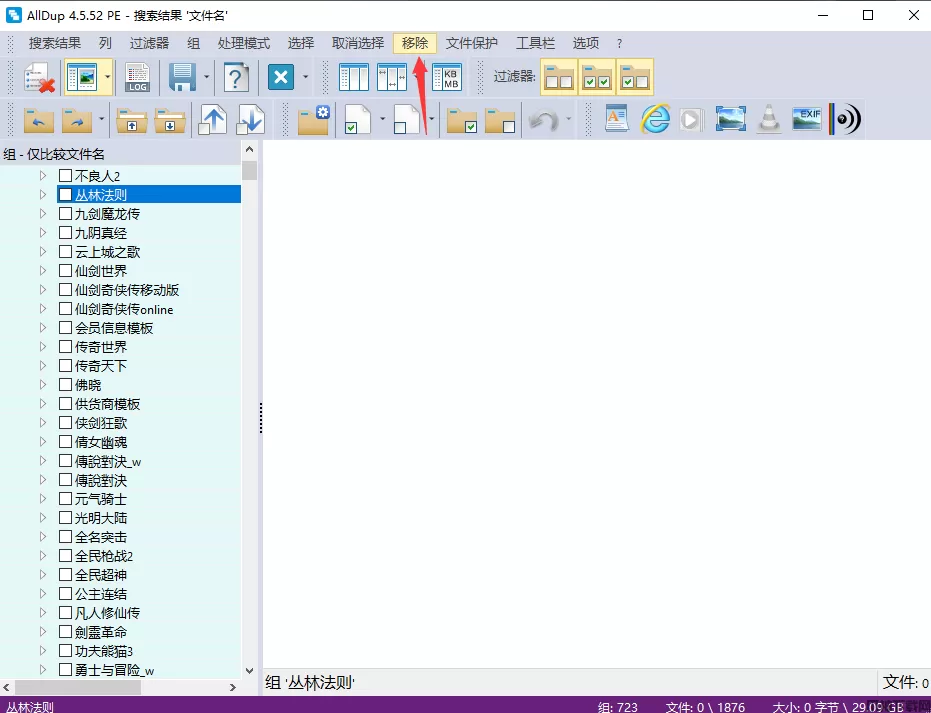The image size is (931, 713).
Task: Click the 全民超神 entry in the list
Action: (101, 575)
